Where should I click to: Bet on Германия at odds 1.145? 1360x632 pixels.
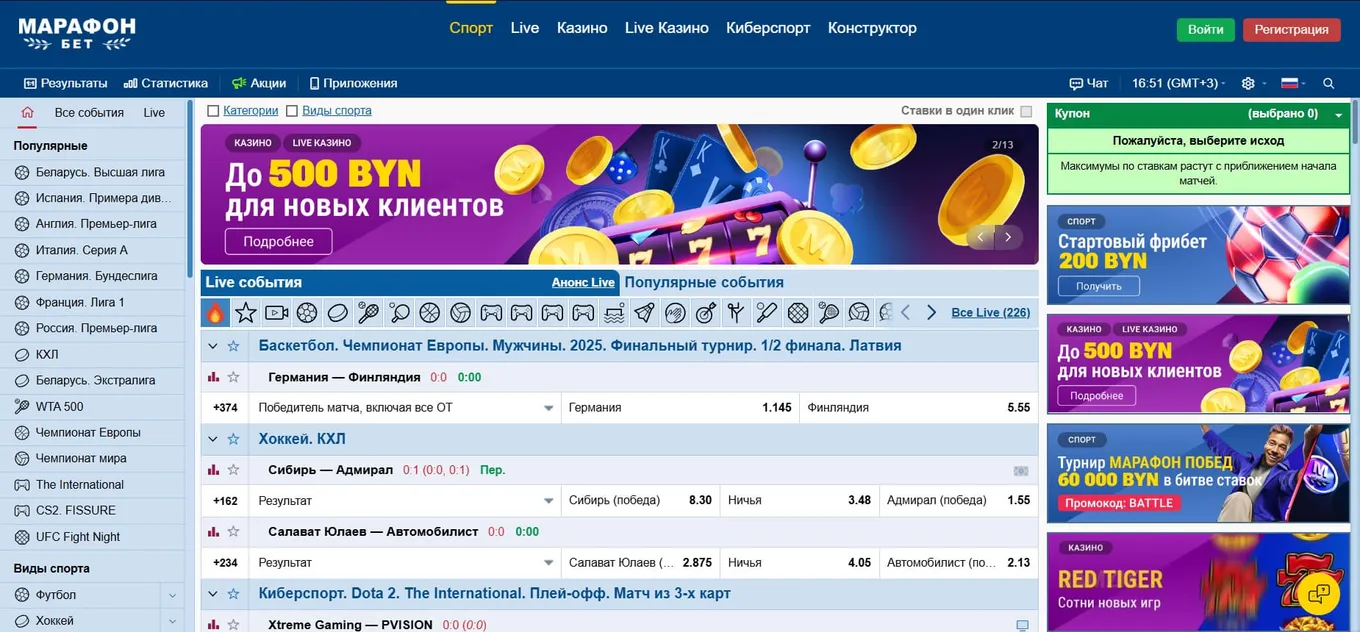[x=680, y=408]
